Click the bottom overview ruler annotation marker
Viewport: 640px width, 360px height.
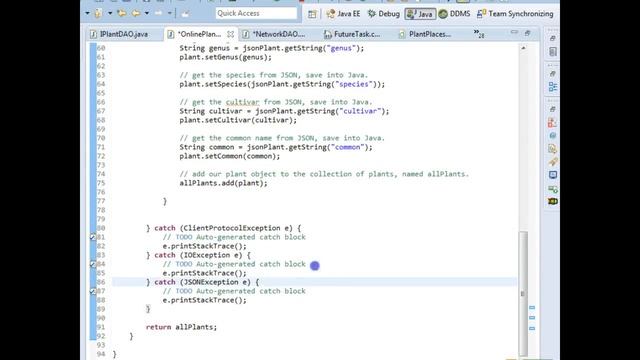[x=532, y=328]
